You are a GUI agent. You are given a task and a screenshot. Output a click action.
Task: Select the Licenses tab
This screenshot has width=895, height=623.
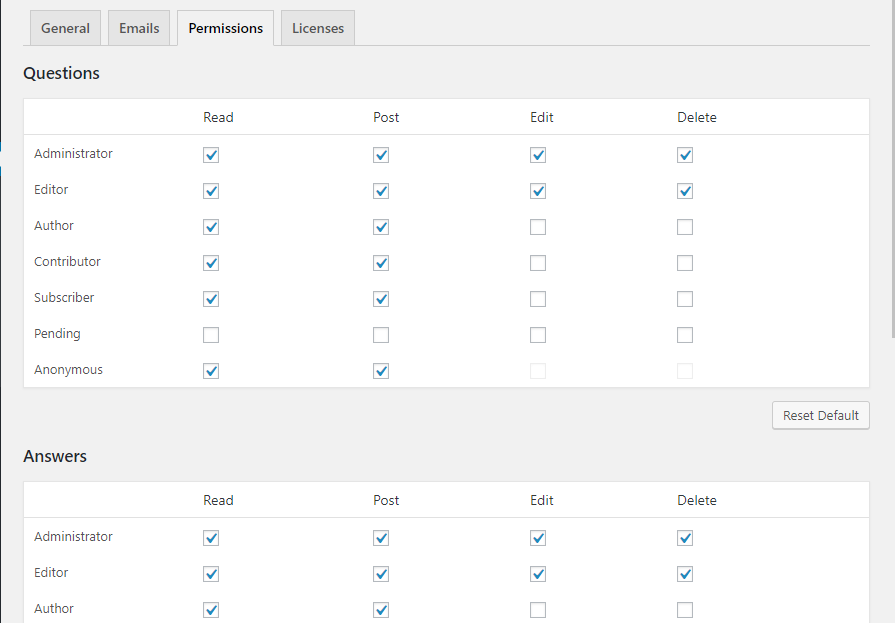(x=318, y=28)
